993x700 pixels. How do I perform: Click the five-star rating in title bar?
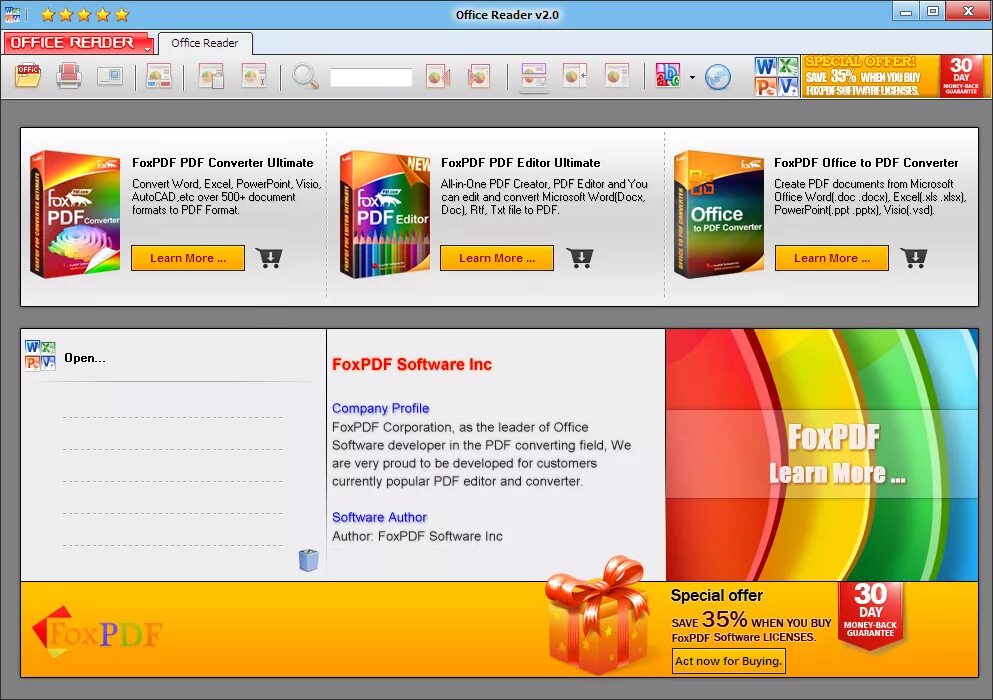(x=85, y=14)
